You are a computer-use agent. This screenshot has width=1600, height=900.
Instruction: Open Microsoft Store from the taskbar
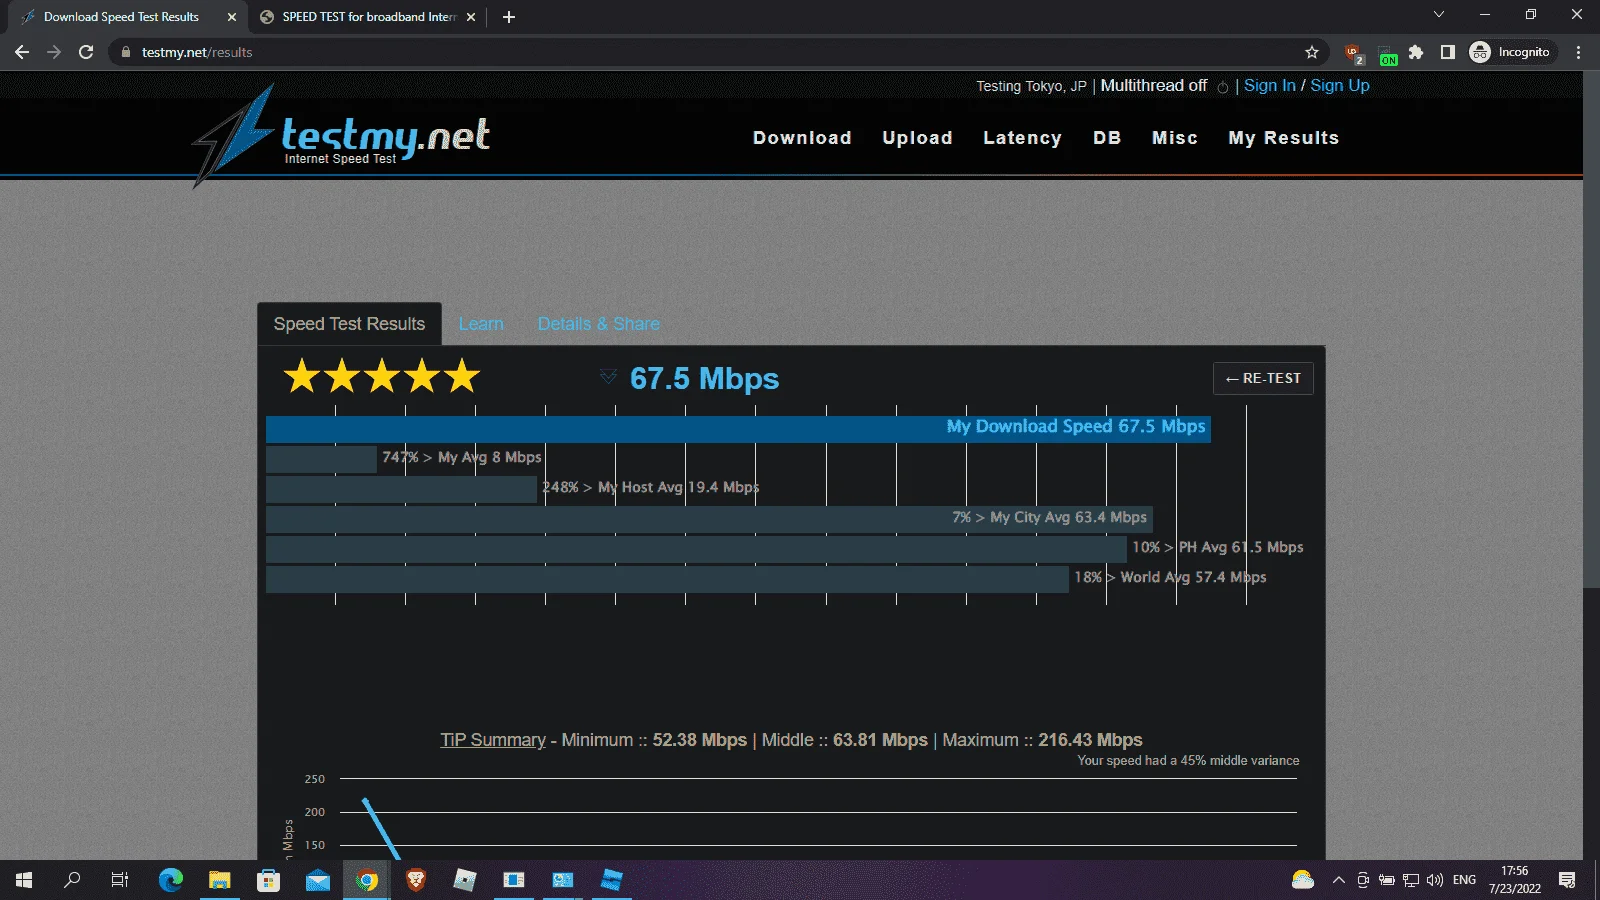(268, 880)
